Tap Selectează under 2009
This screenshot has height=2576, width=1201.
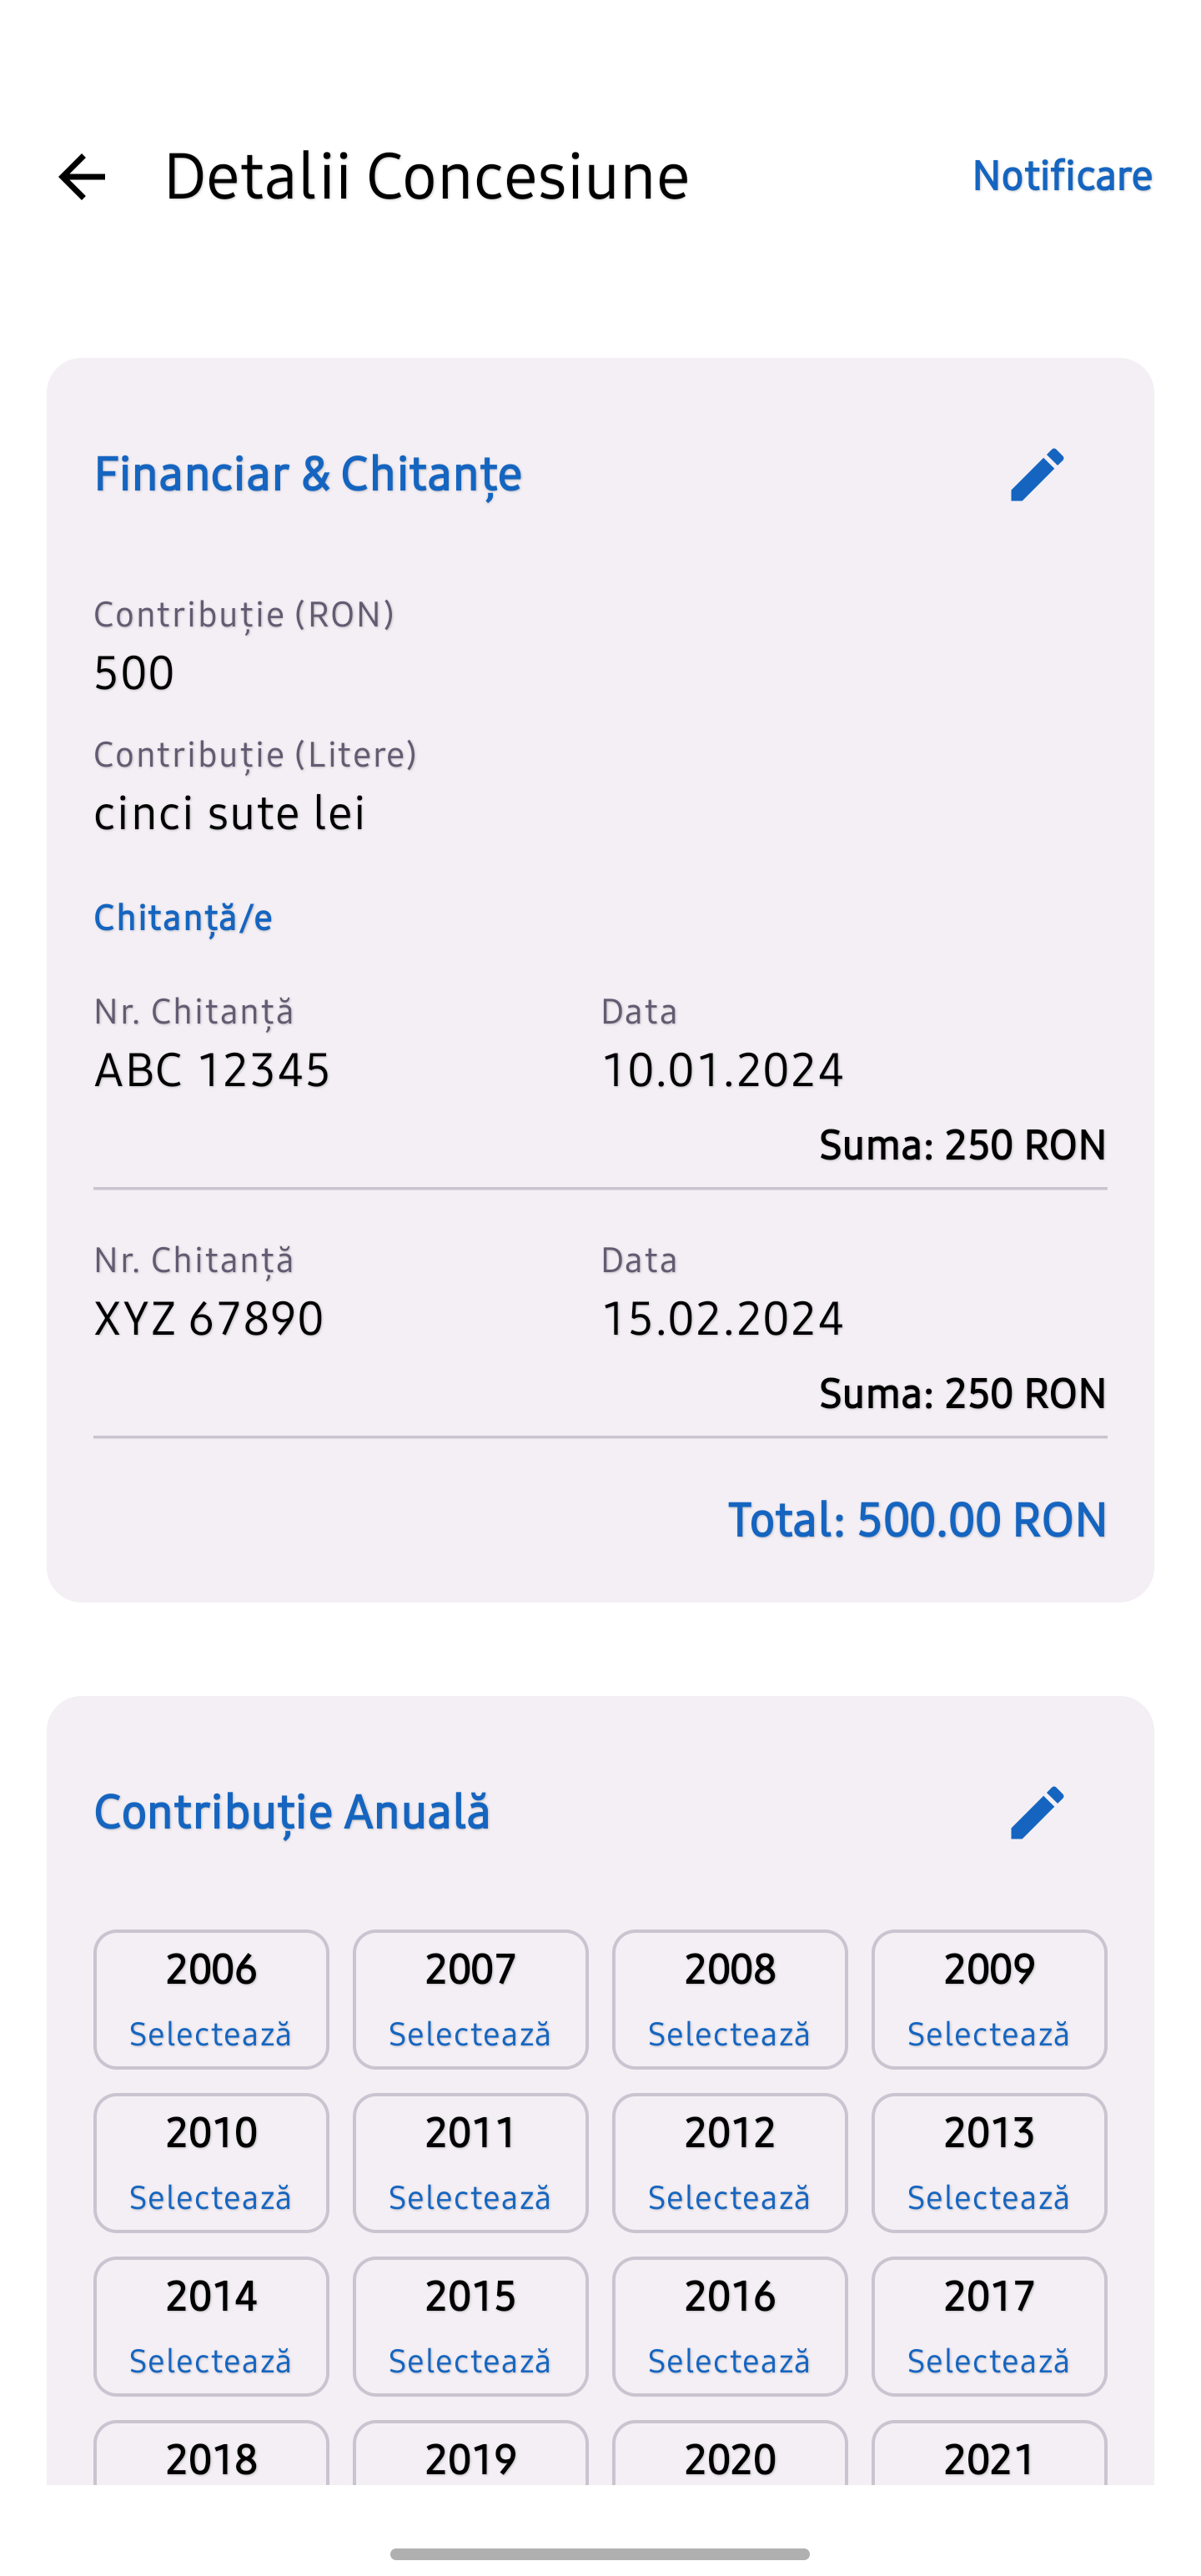point(988,2033)
